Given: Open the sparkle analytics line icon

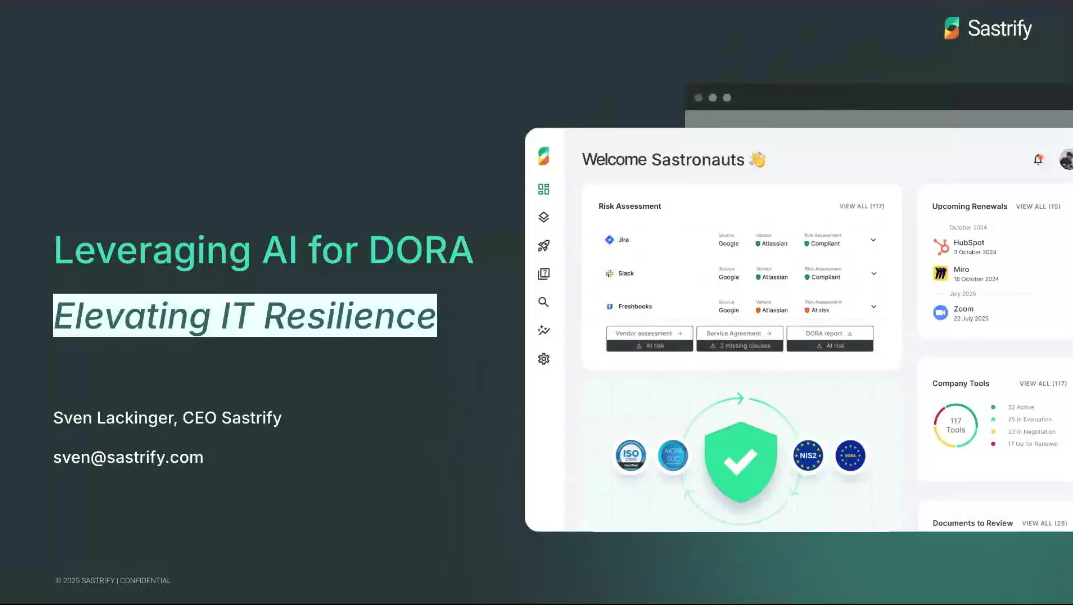Looking at the screenshot, I should 543,331.
